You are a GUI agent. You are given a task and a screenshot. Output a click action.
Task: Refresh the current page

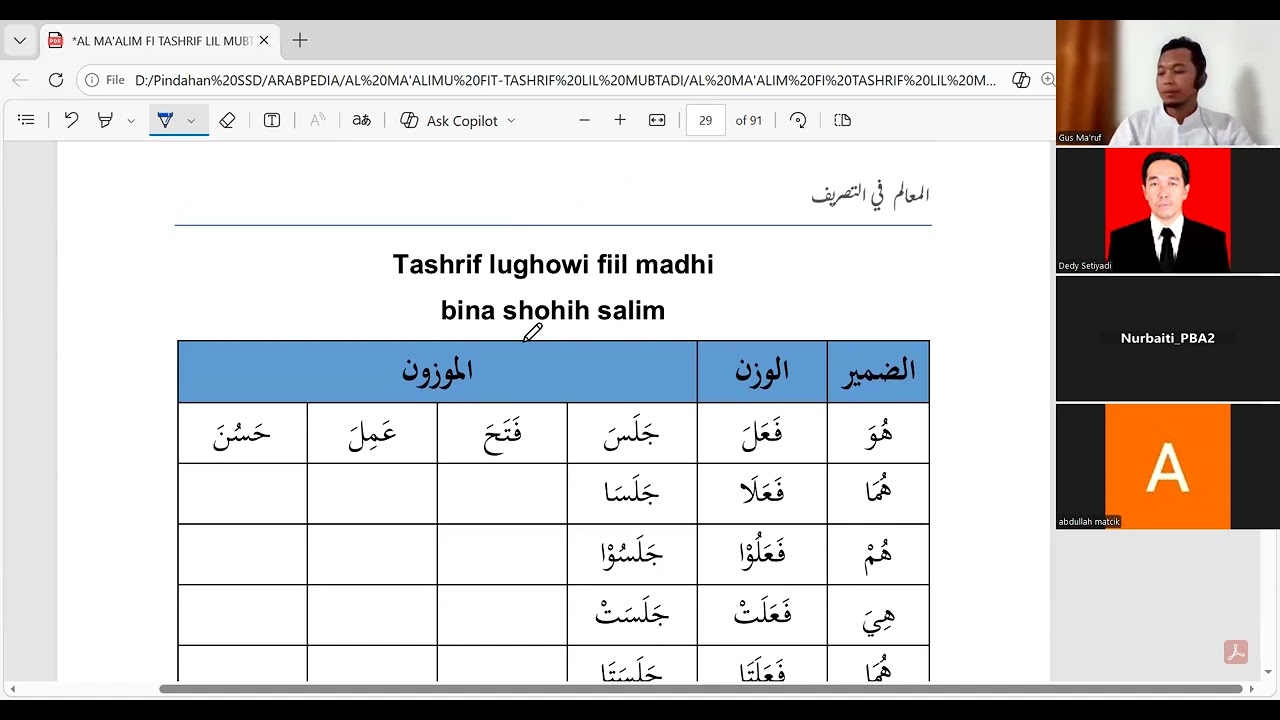[x=56, y=80]
